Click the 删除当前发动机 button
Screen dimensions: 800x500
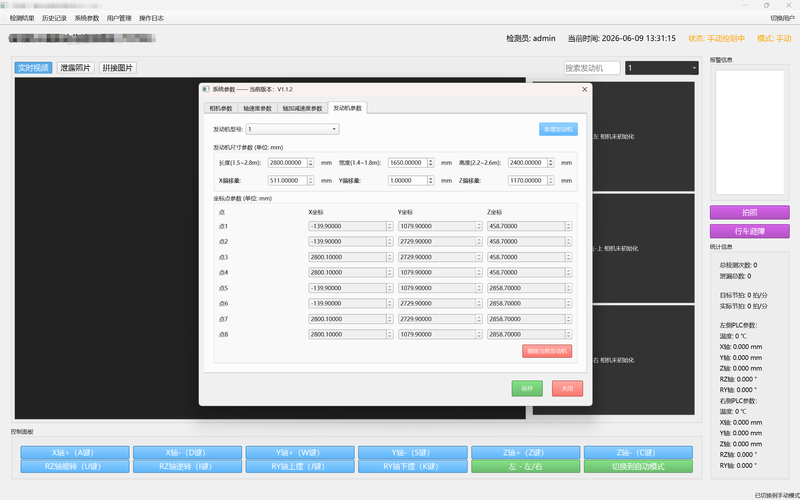547,351
